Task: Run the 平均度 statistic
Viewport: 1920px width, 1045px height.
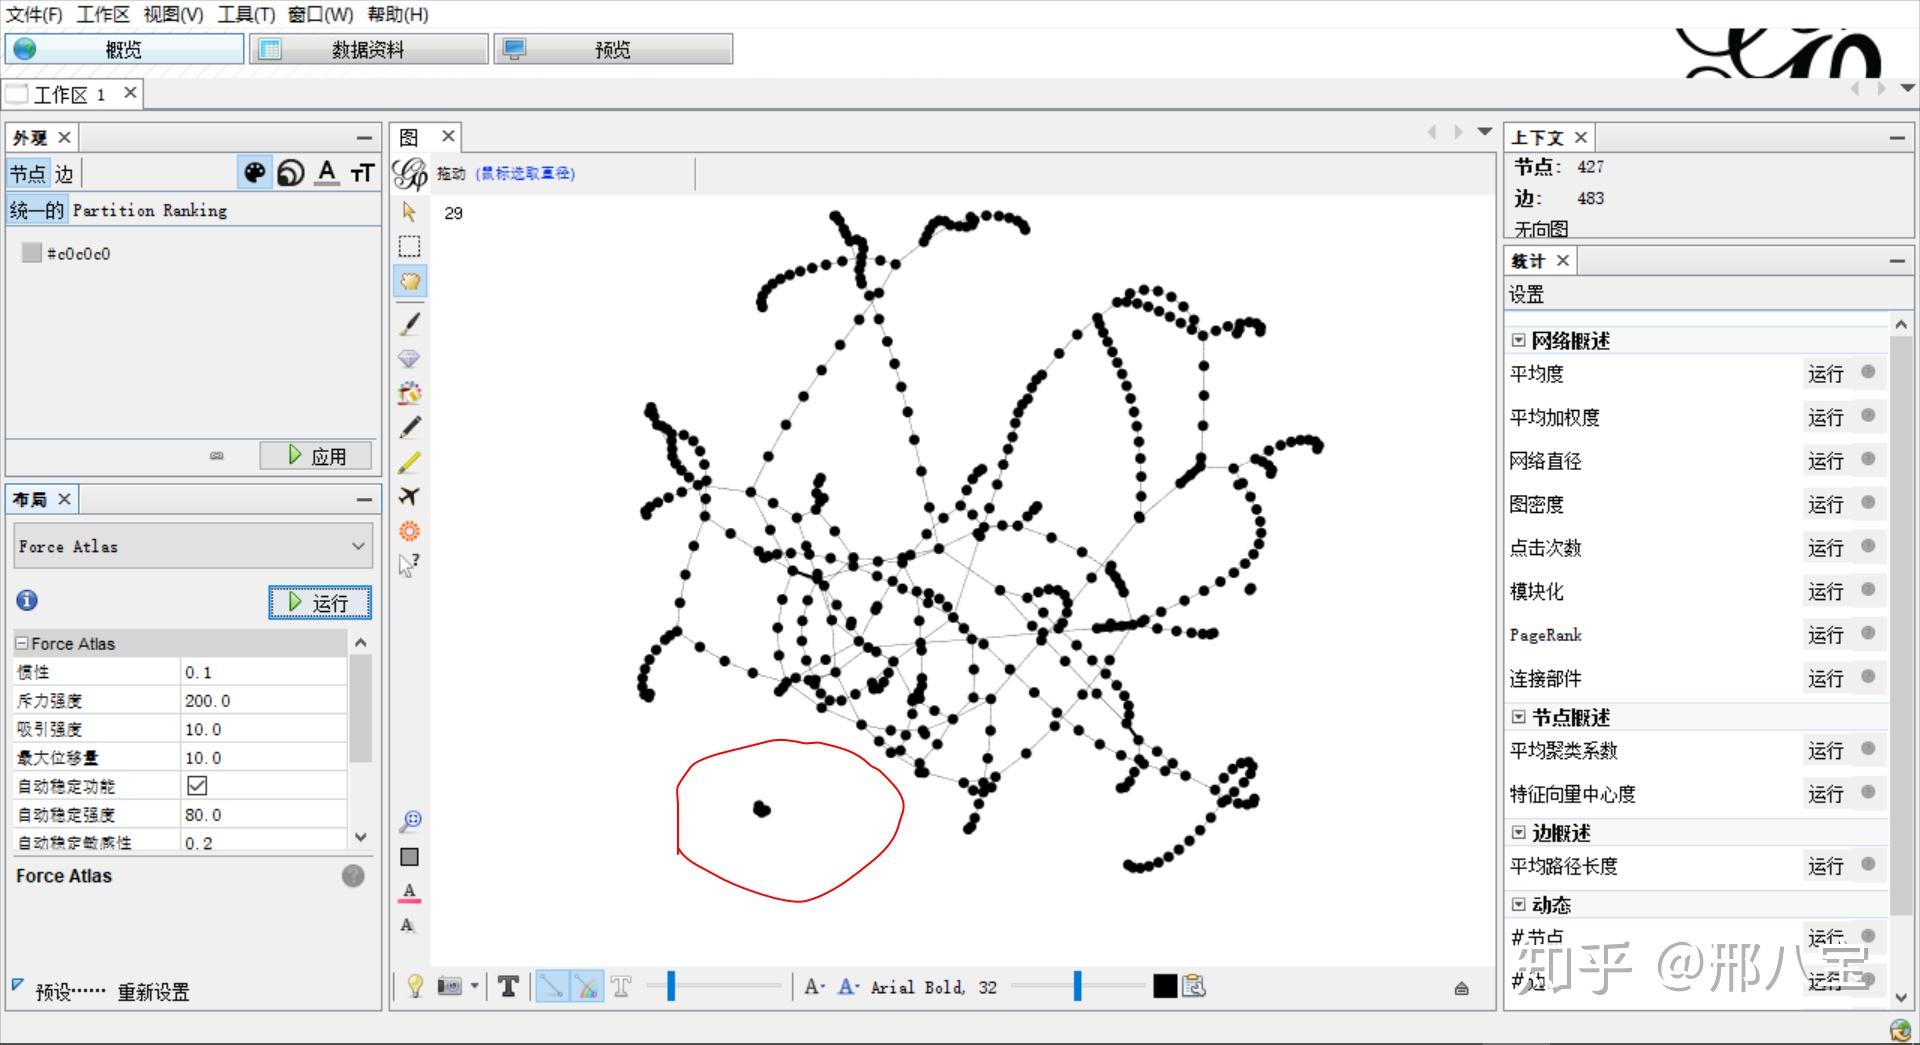Action: pyautogui.click(x=1825, y=374)
